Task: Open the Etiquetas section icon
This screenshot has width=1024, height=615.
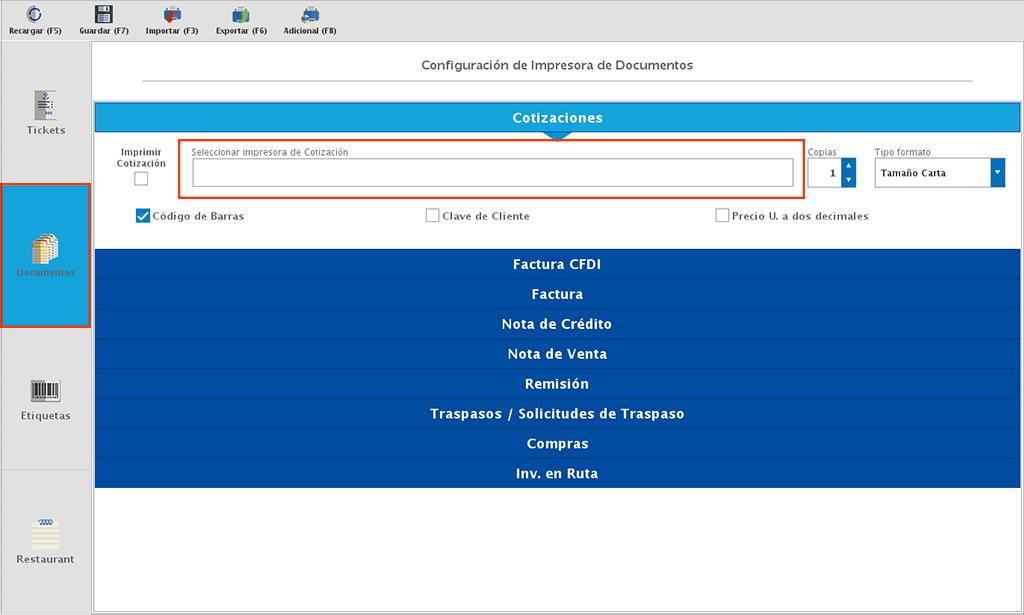Action: coord(44,390)
